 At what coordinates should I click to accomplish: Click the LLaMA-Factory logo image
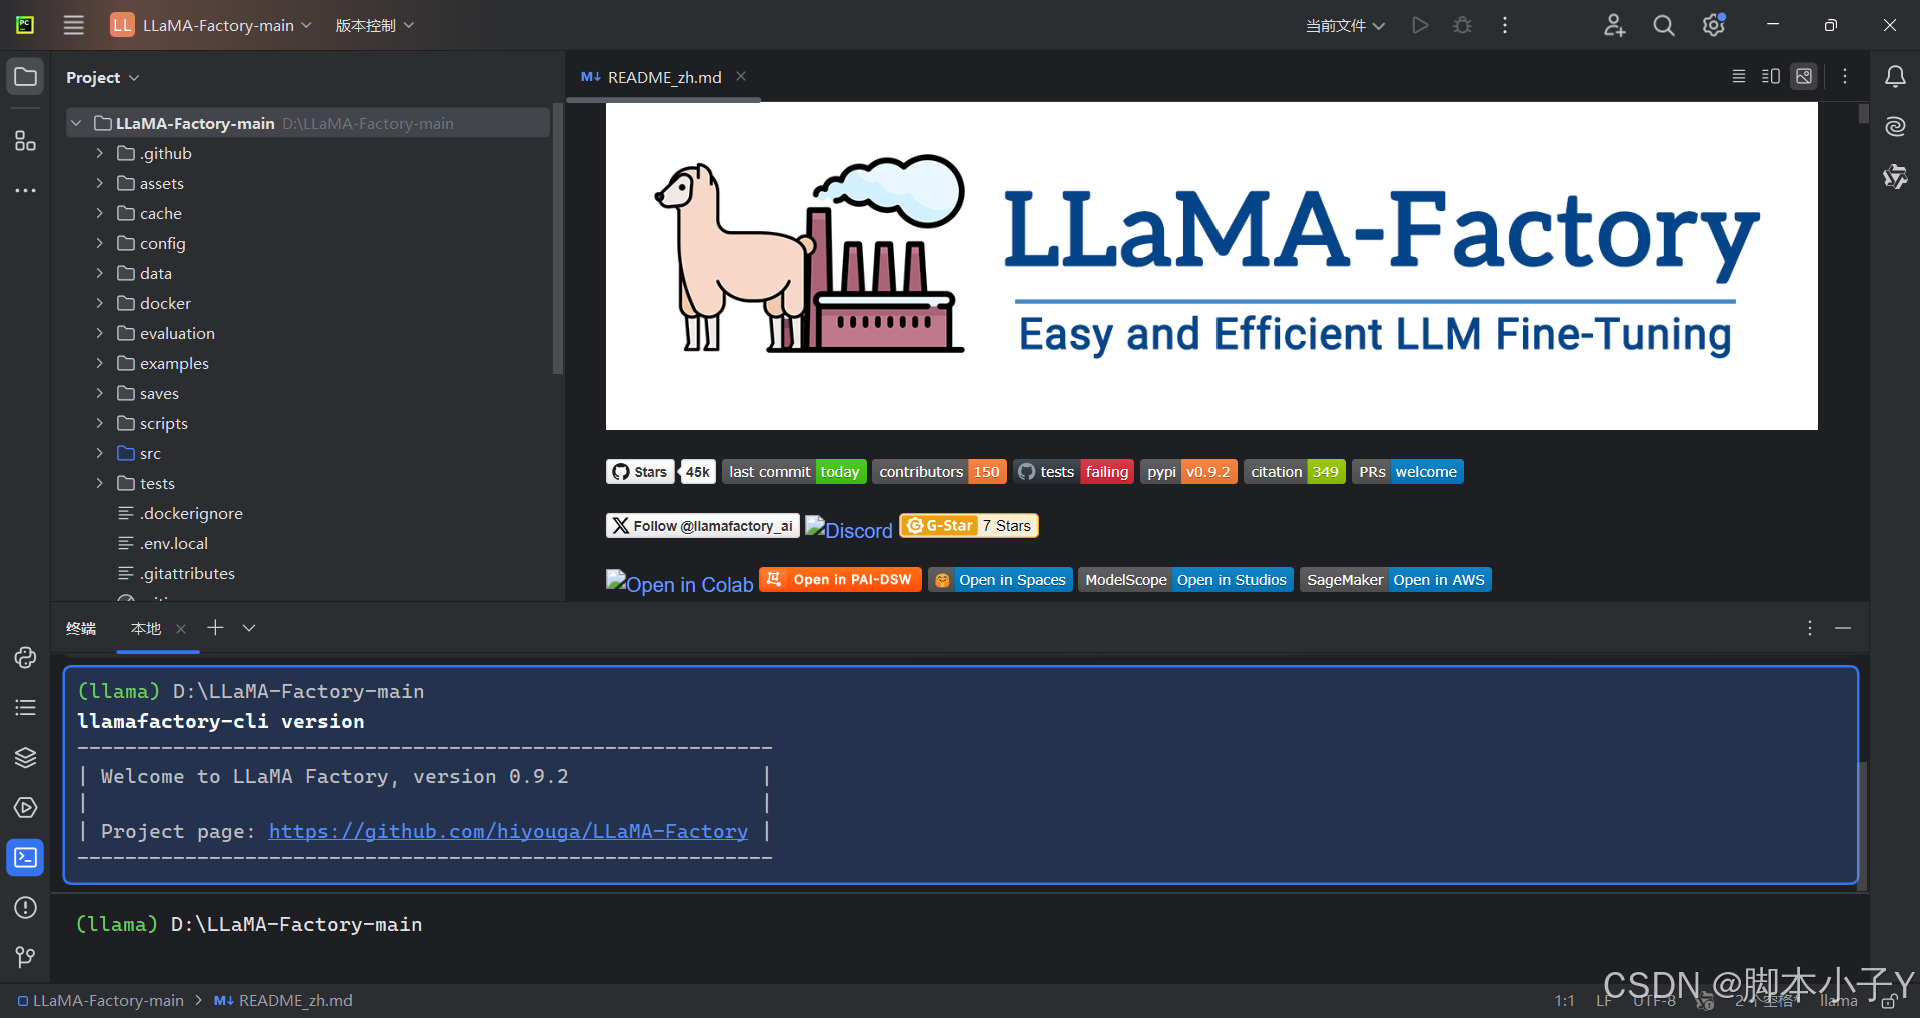(x=1211, y=266)
